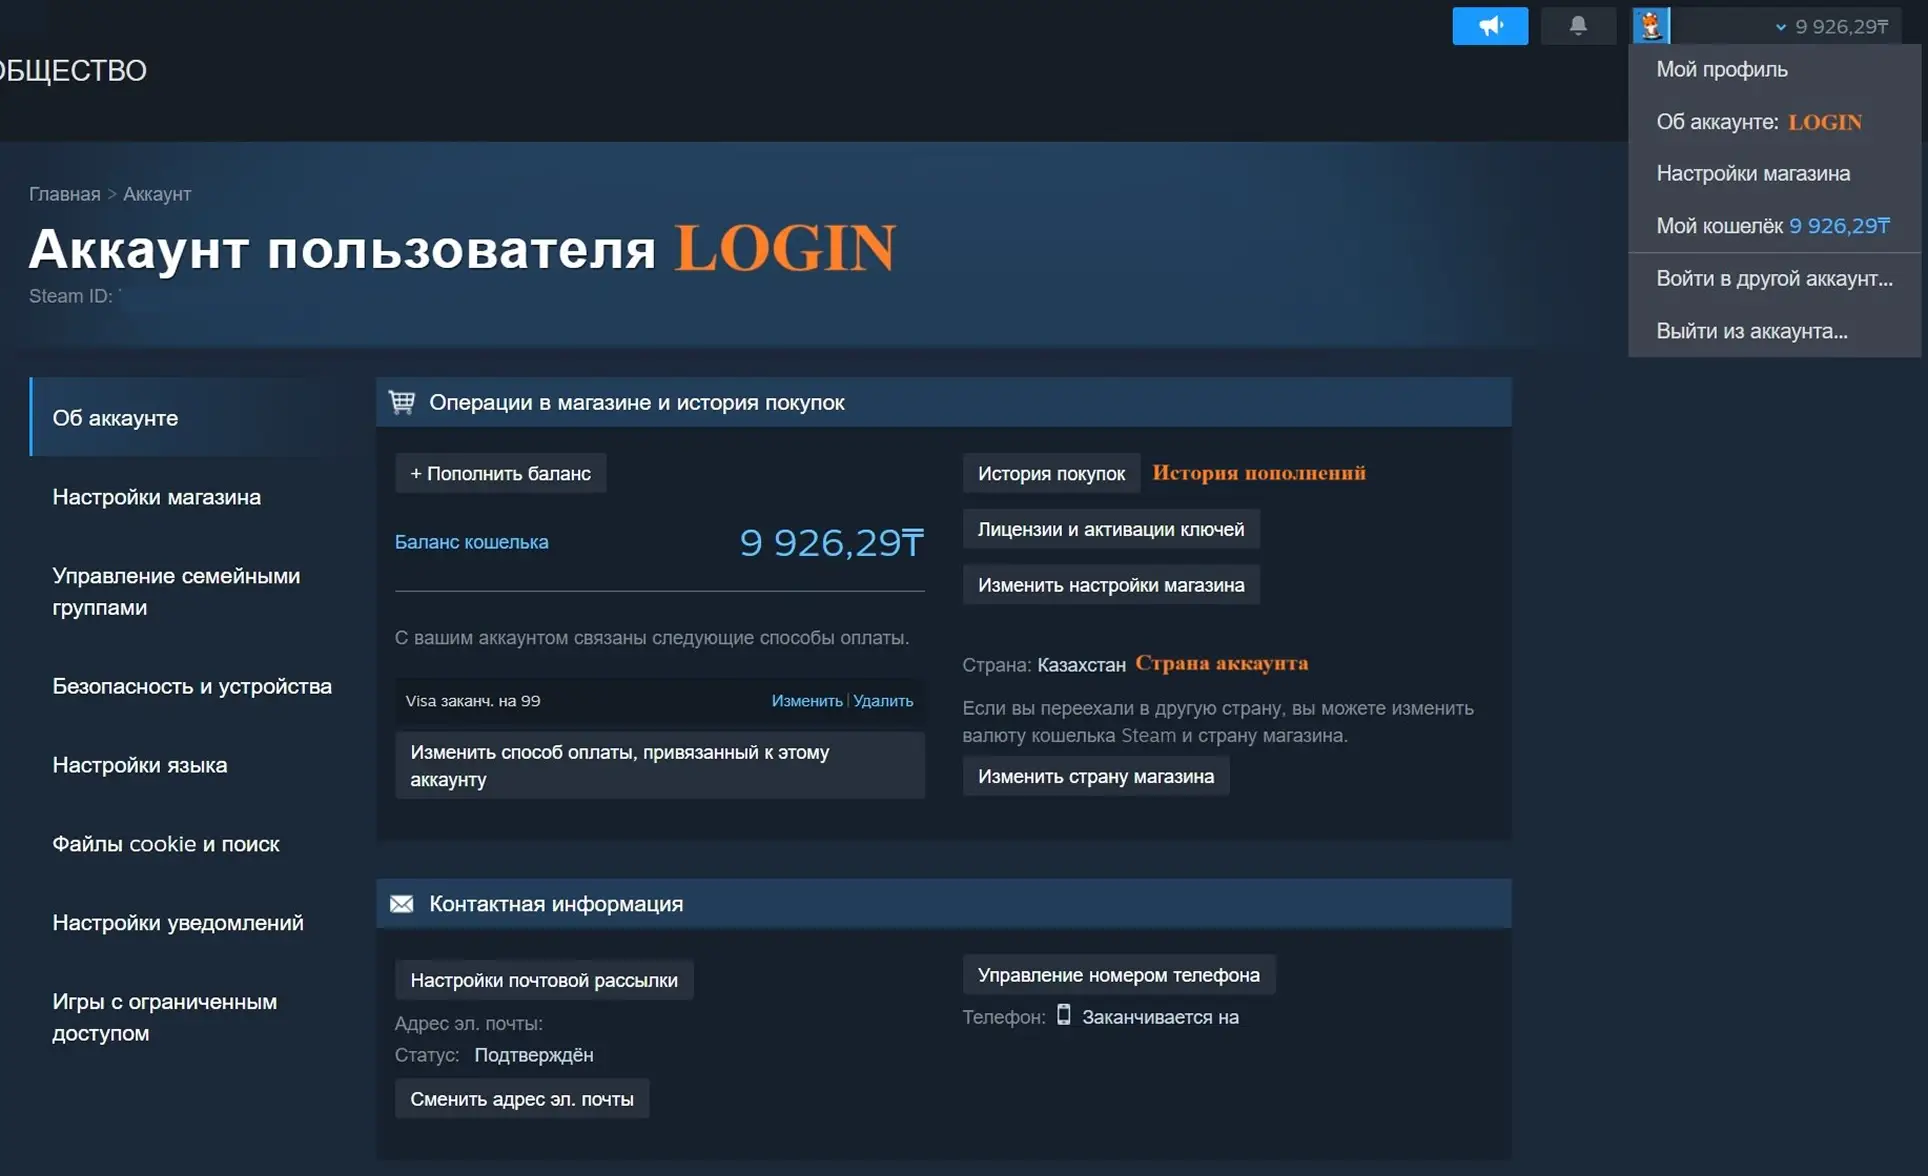Click Удалить link for the Visa card

pyautogui.click(x=882, y=701)
